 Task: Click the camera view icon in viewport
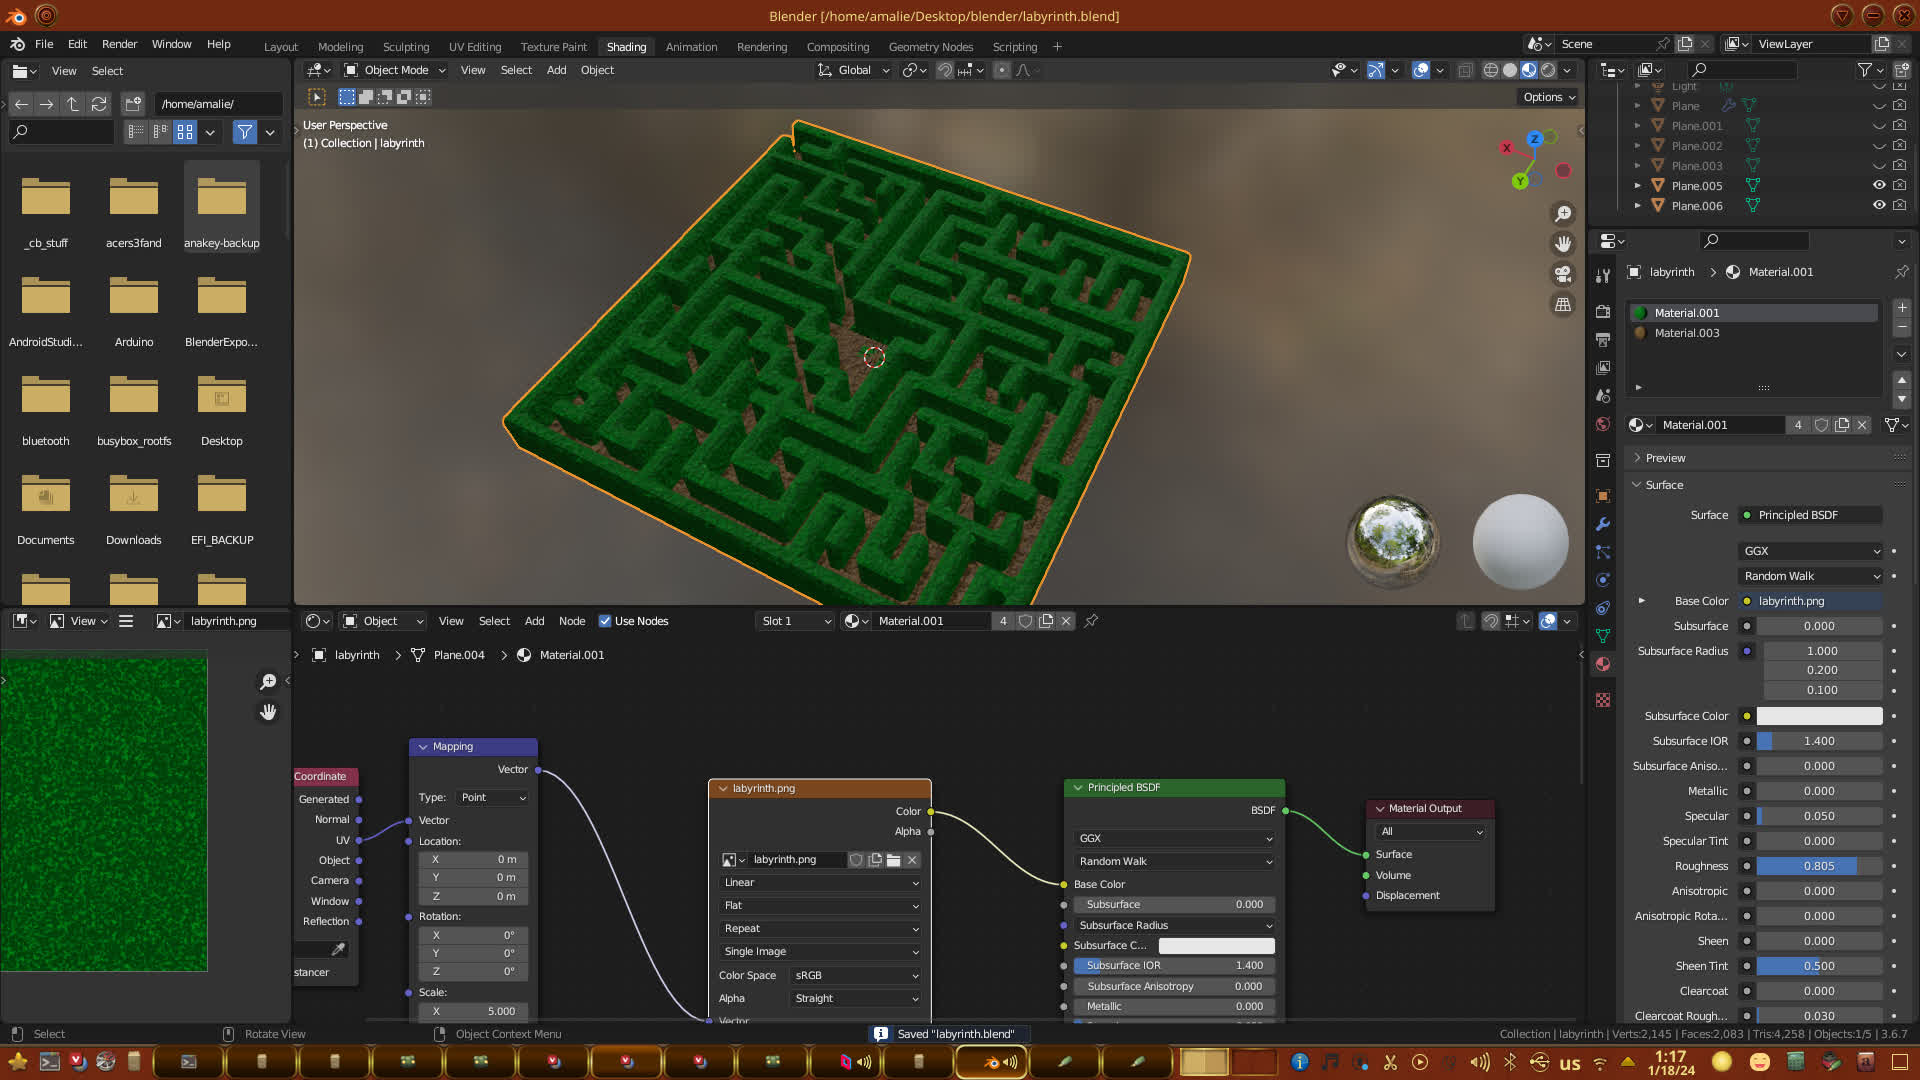[x=1562, y=274]
